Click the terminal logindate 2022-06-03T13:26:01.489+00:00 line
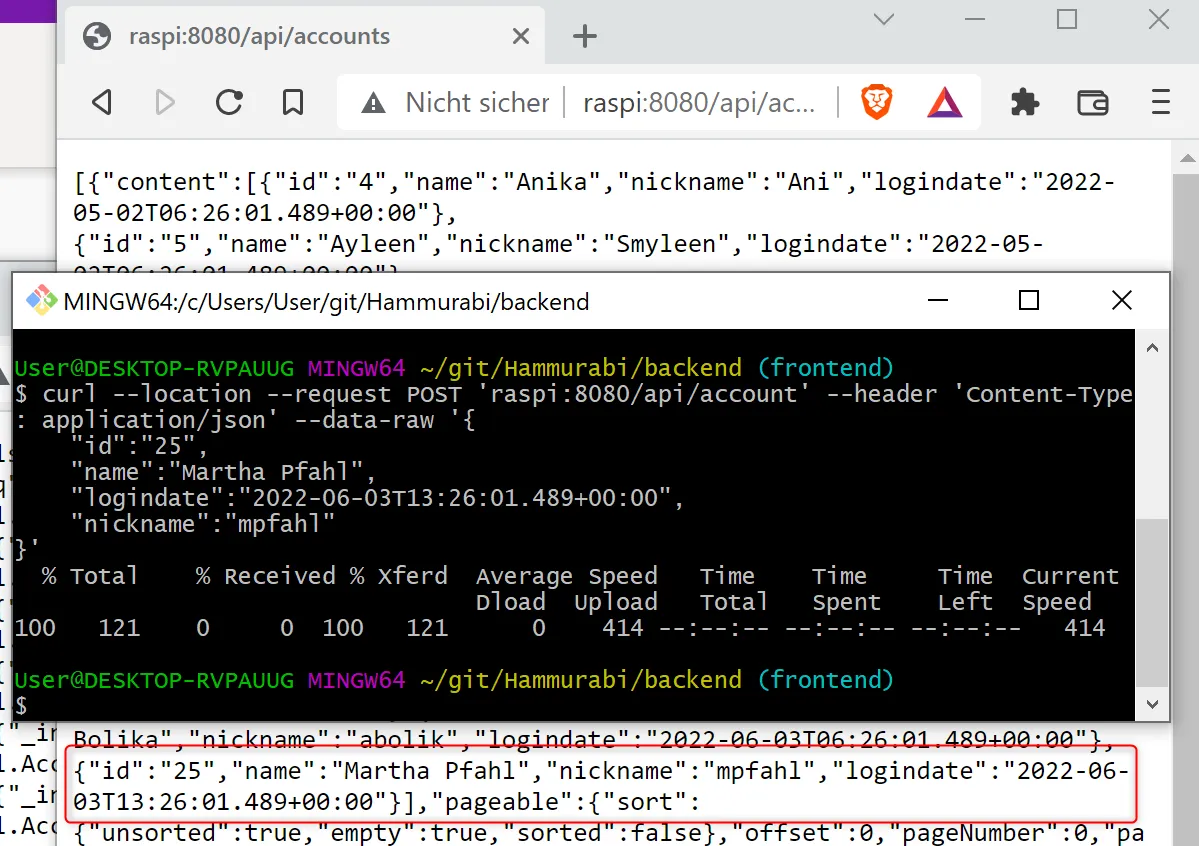This screenshot has height=846, width=1199. pos(377,498)
